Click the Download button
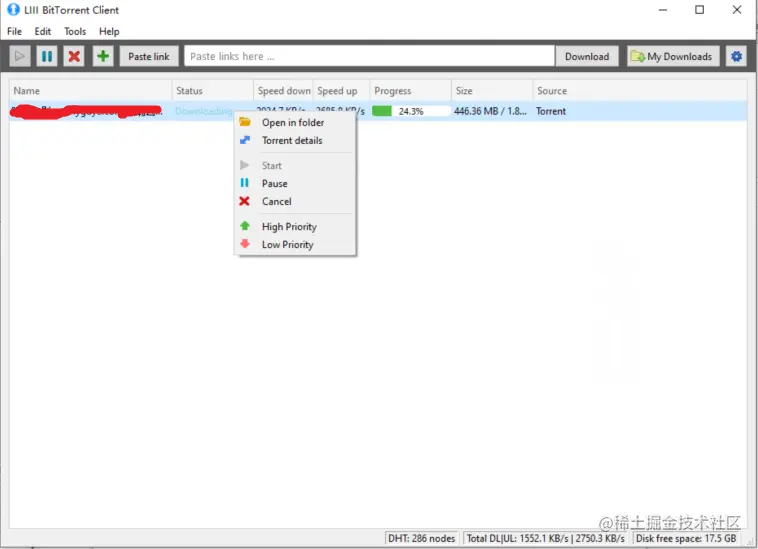Viewport: 758px width, 549px height. click(x=587, y=57)
